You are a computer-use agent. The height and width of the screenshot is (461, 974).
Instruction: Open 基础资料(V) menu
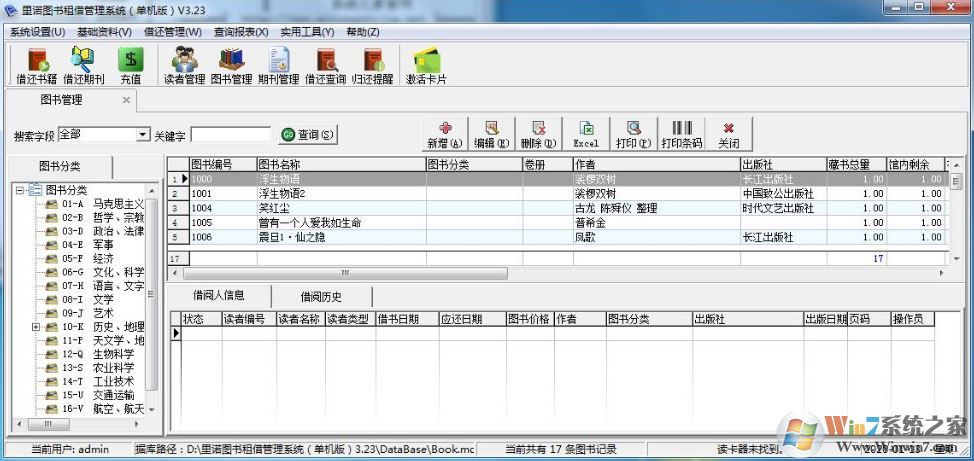tap(104, 32)
